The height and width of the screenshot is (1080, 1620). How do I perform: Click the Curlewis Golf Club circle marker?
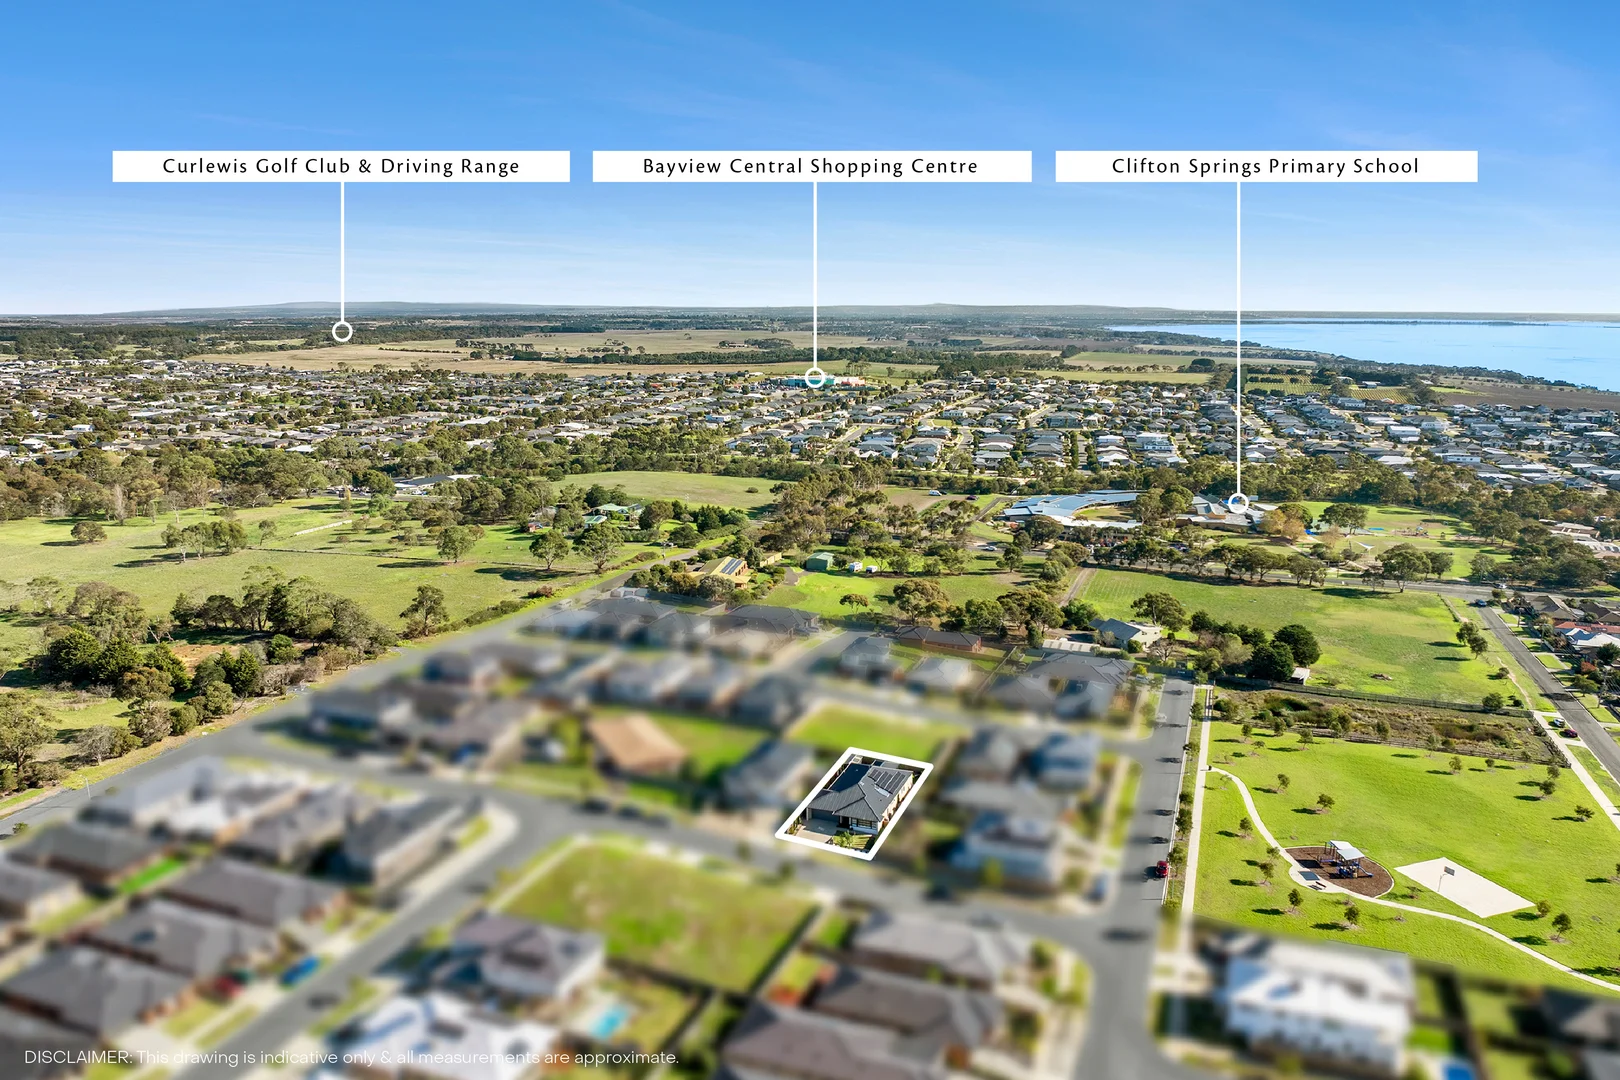344,330
